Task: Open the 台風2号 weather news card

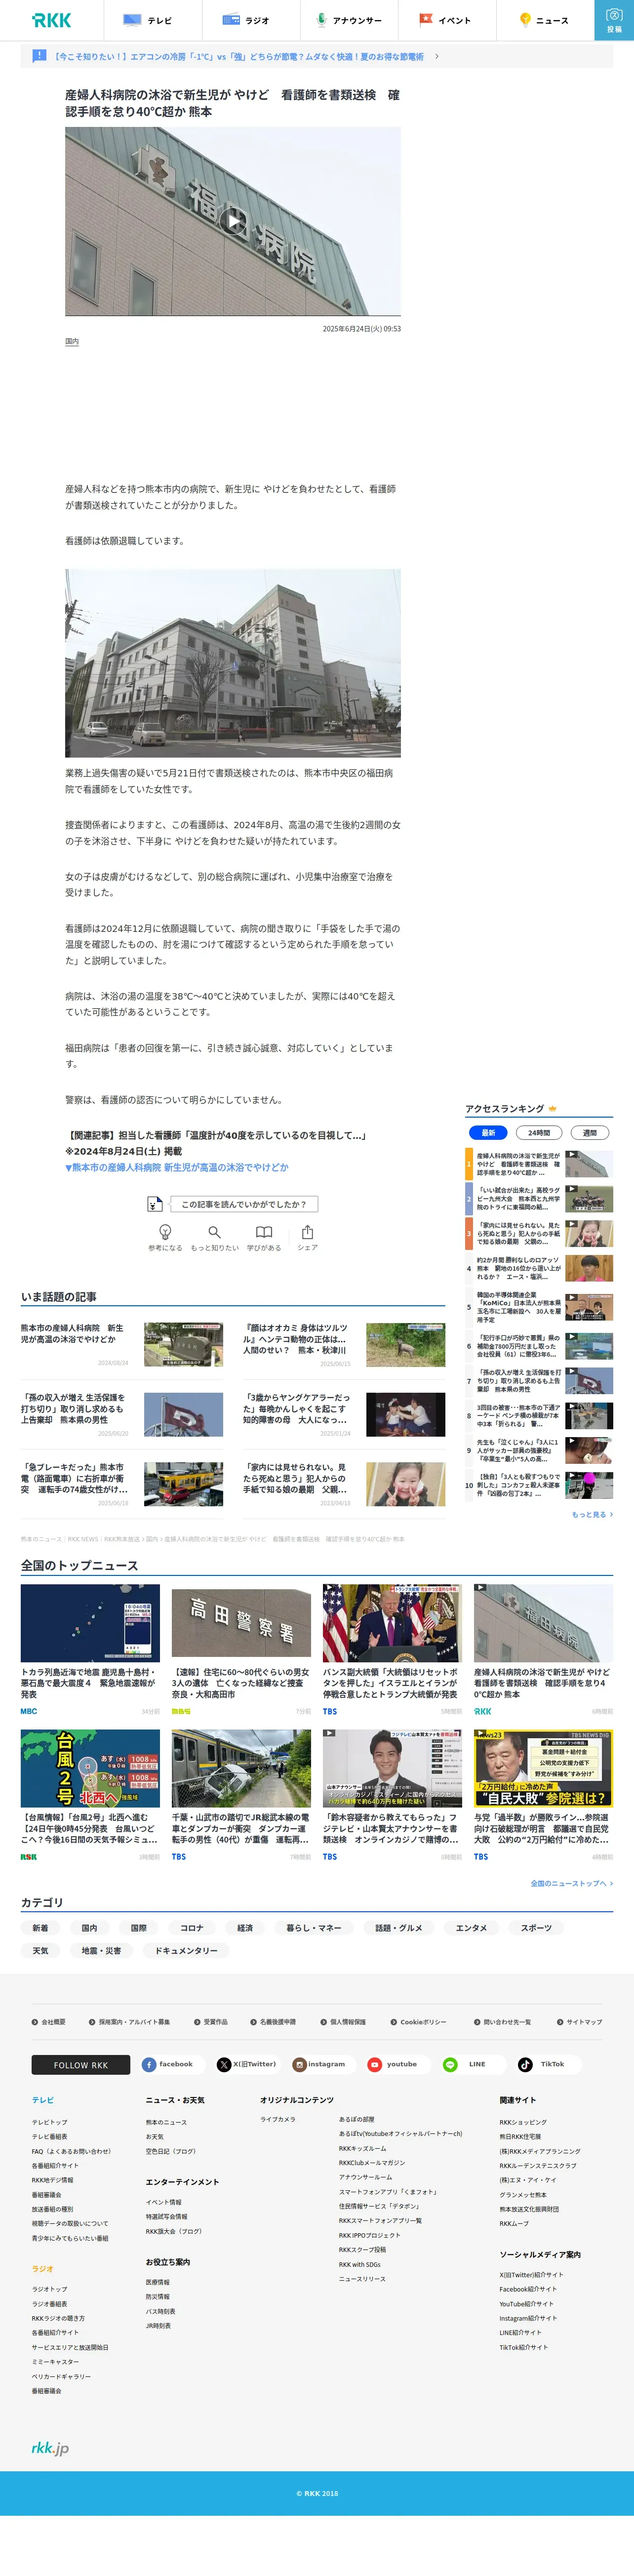Action: pos(90,1794)
